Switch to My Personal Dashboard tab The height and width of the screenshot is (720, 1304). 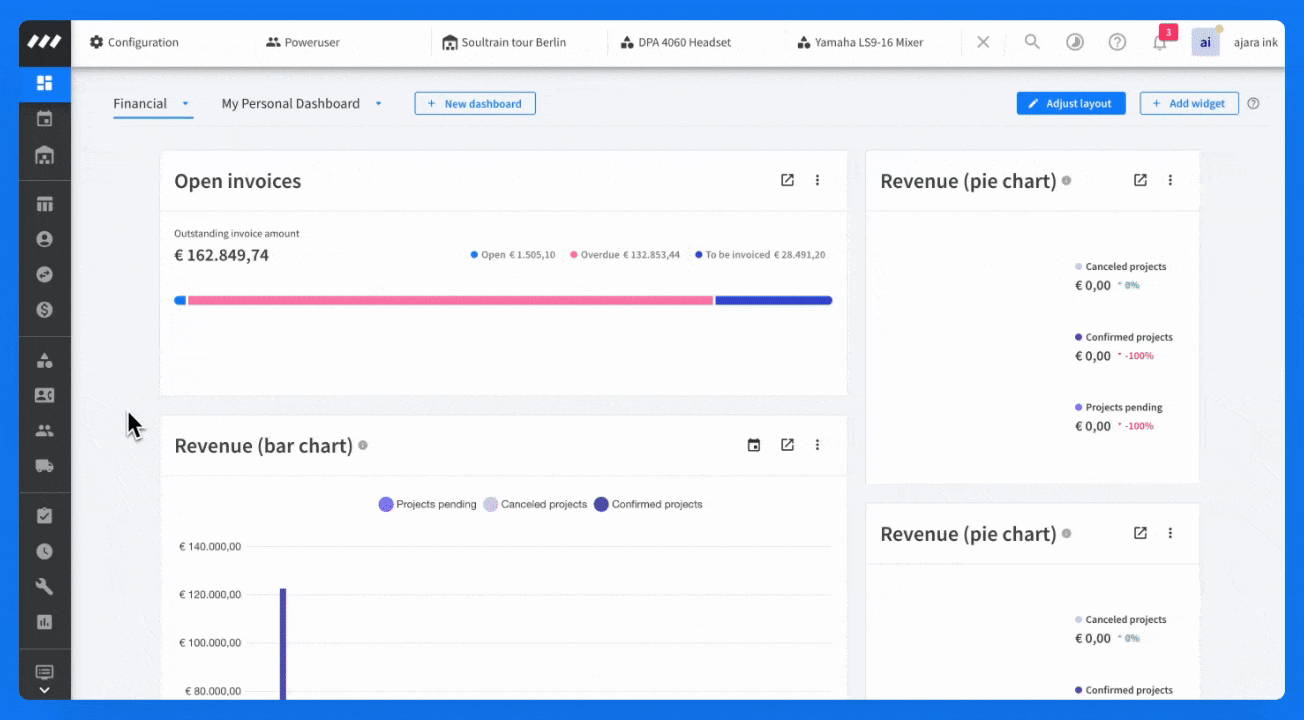tap(290, 103)
